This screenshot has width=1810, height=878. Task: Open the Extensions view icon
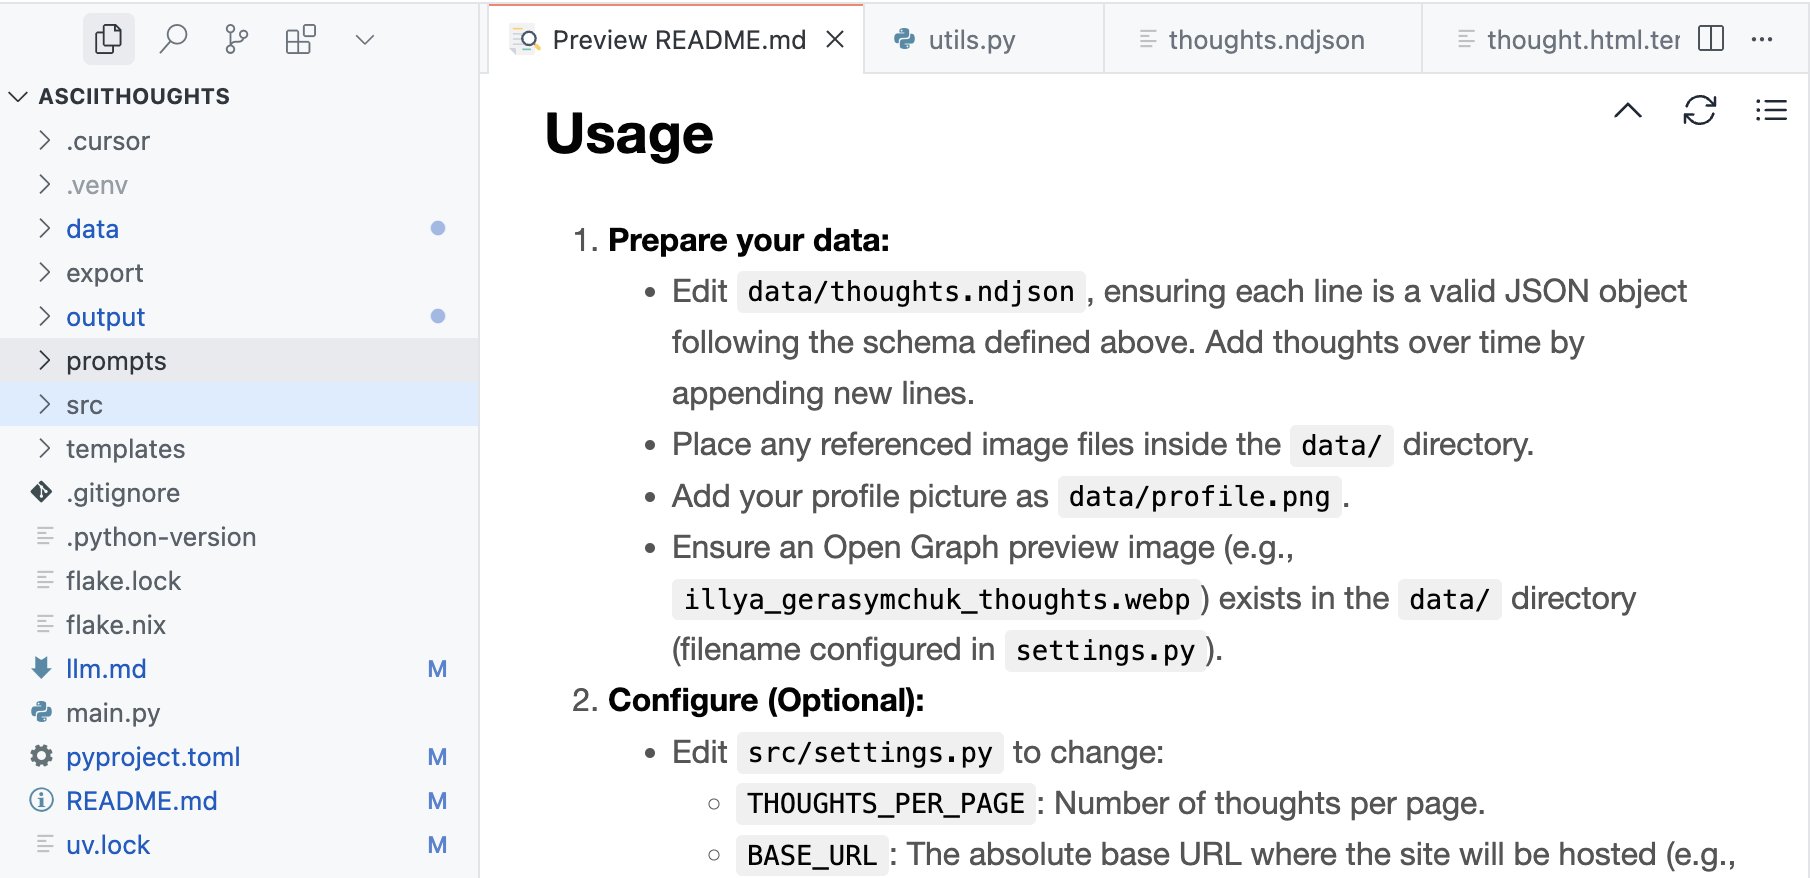click(300, 40)
